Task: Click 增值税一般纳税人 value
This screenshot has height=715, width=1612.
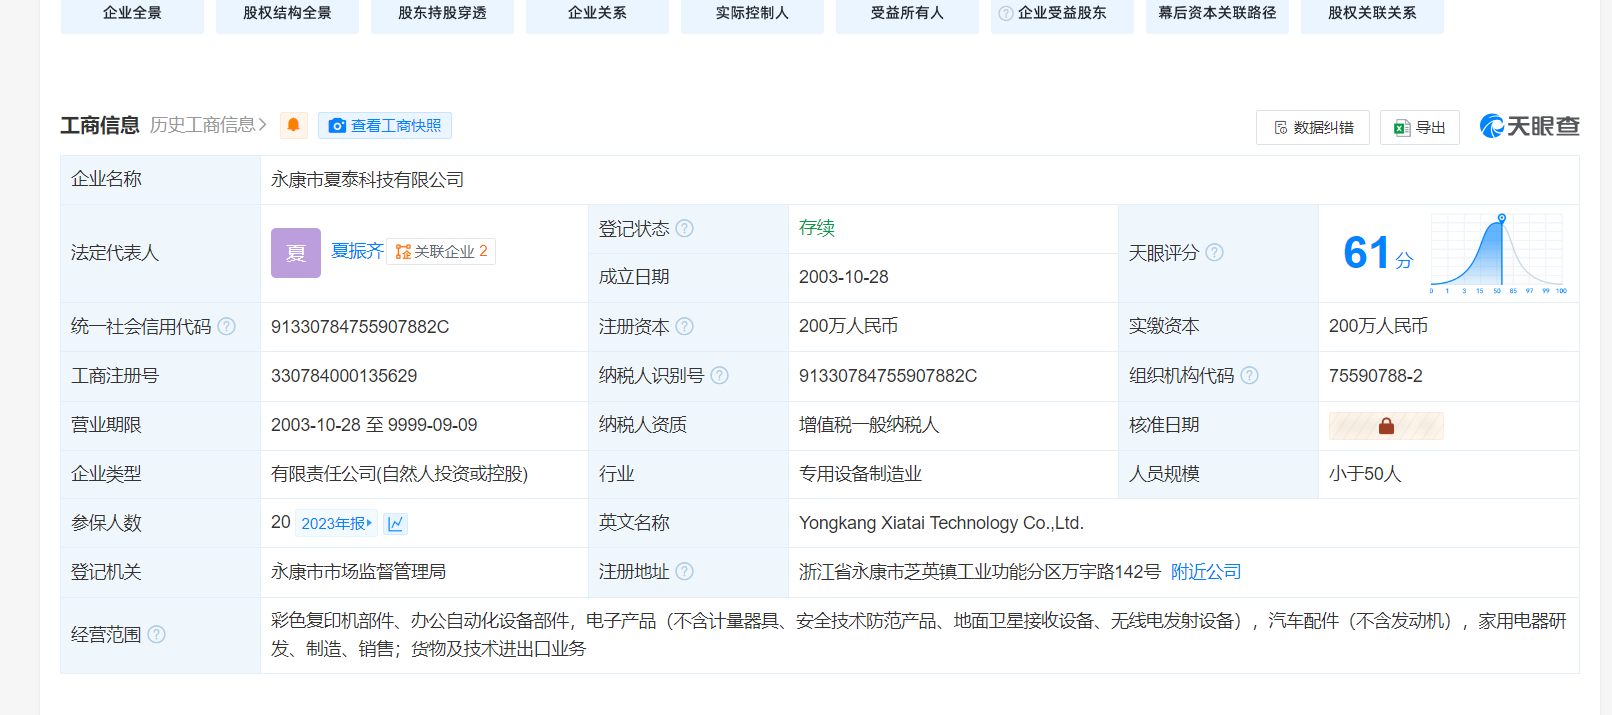Action: pyautogui.click(x=869, y=425)
